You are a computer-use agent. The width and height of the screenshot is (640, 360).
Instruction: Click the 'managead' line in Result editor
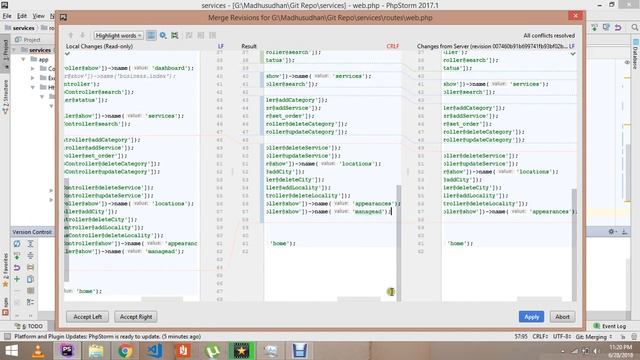329,211
